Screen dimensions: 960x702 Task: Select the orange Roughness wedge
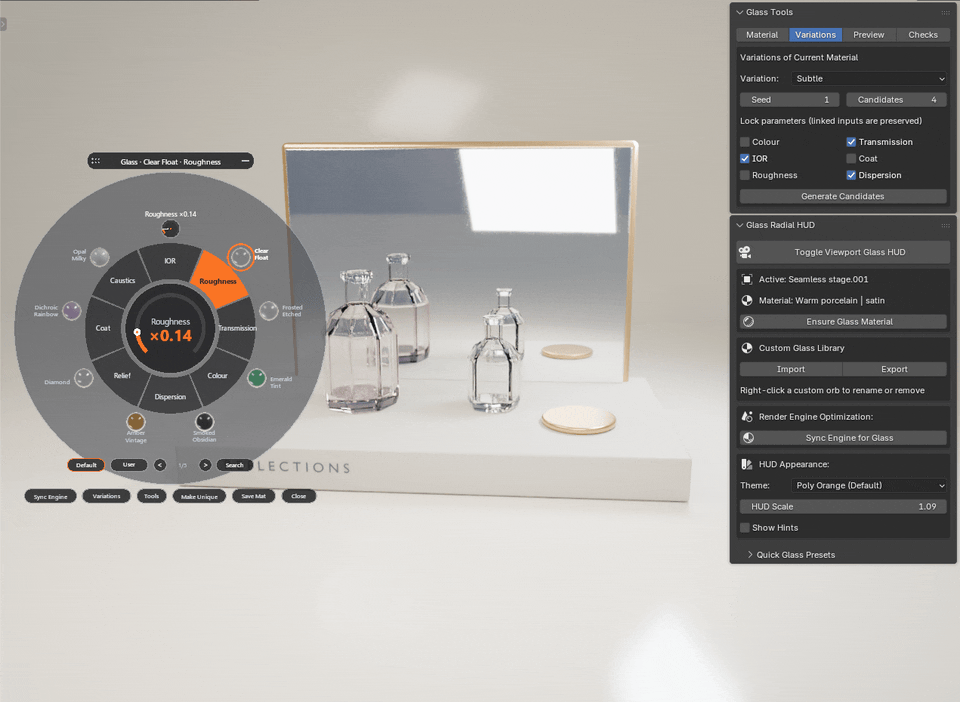pyautogui.click(x=219, y=280)
